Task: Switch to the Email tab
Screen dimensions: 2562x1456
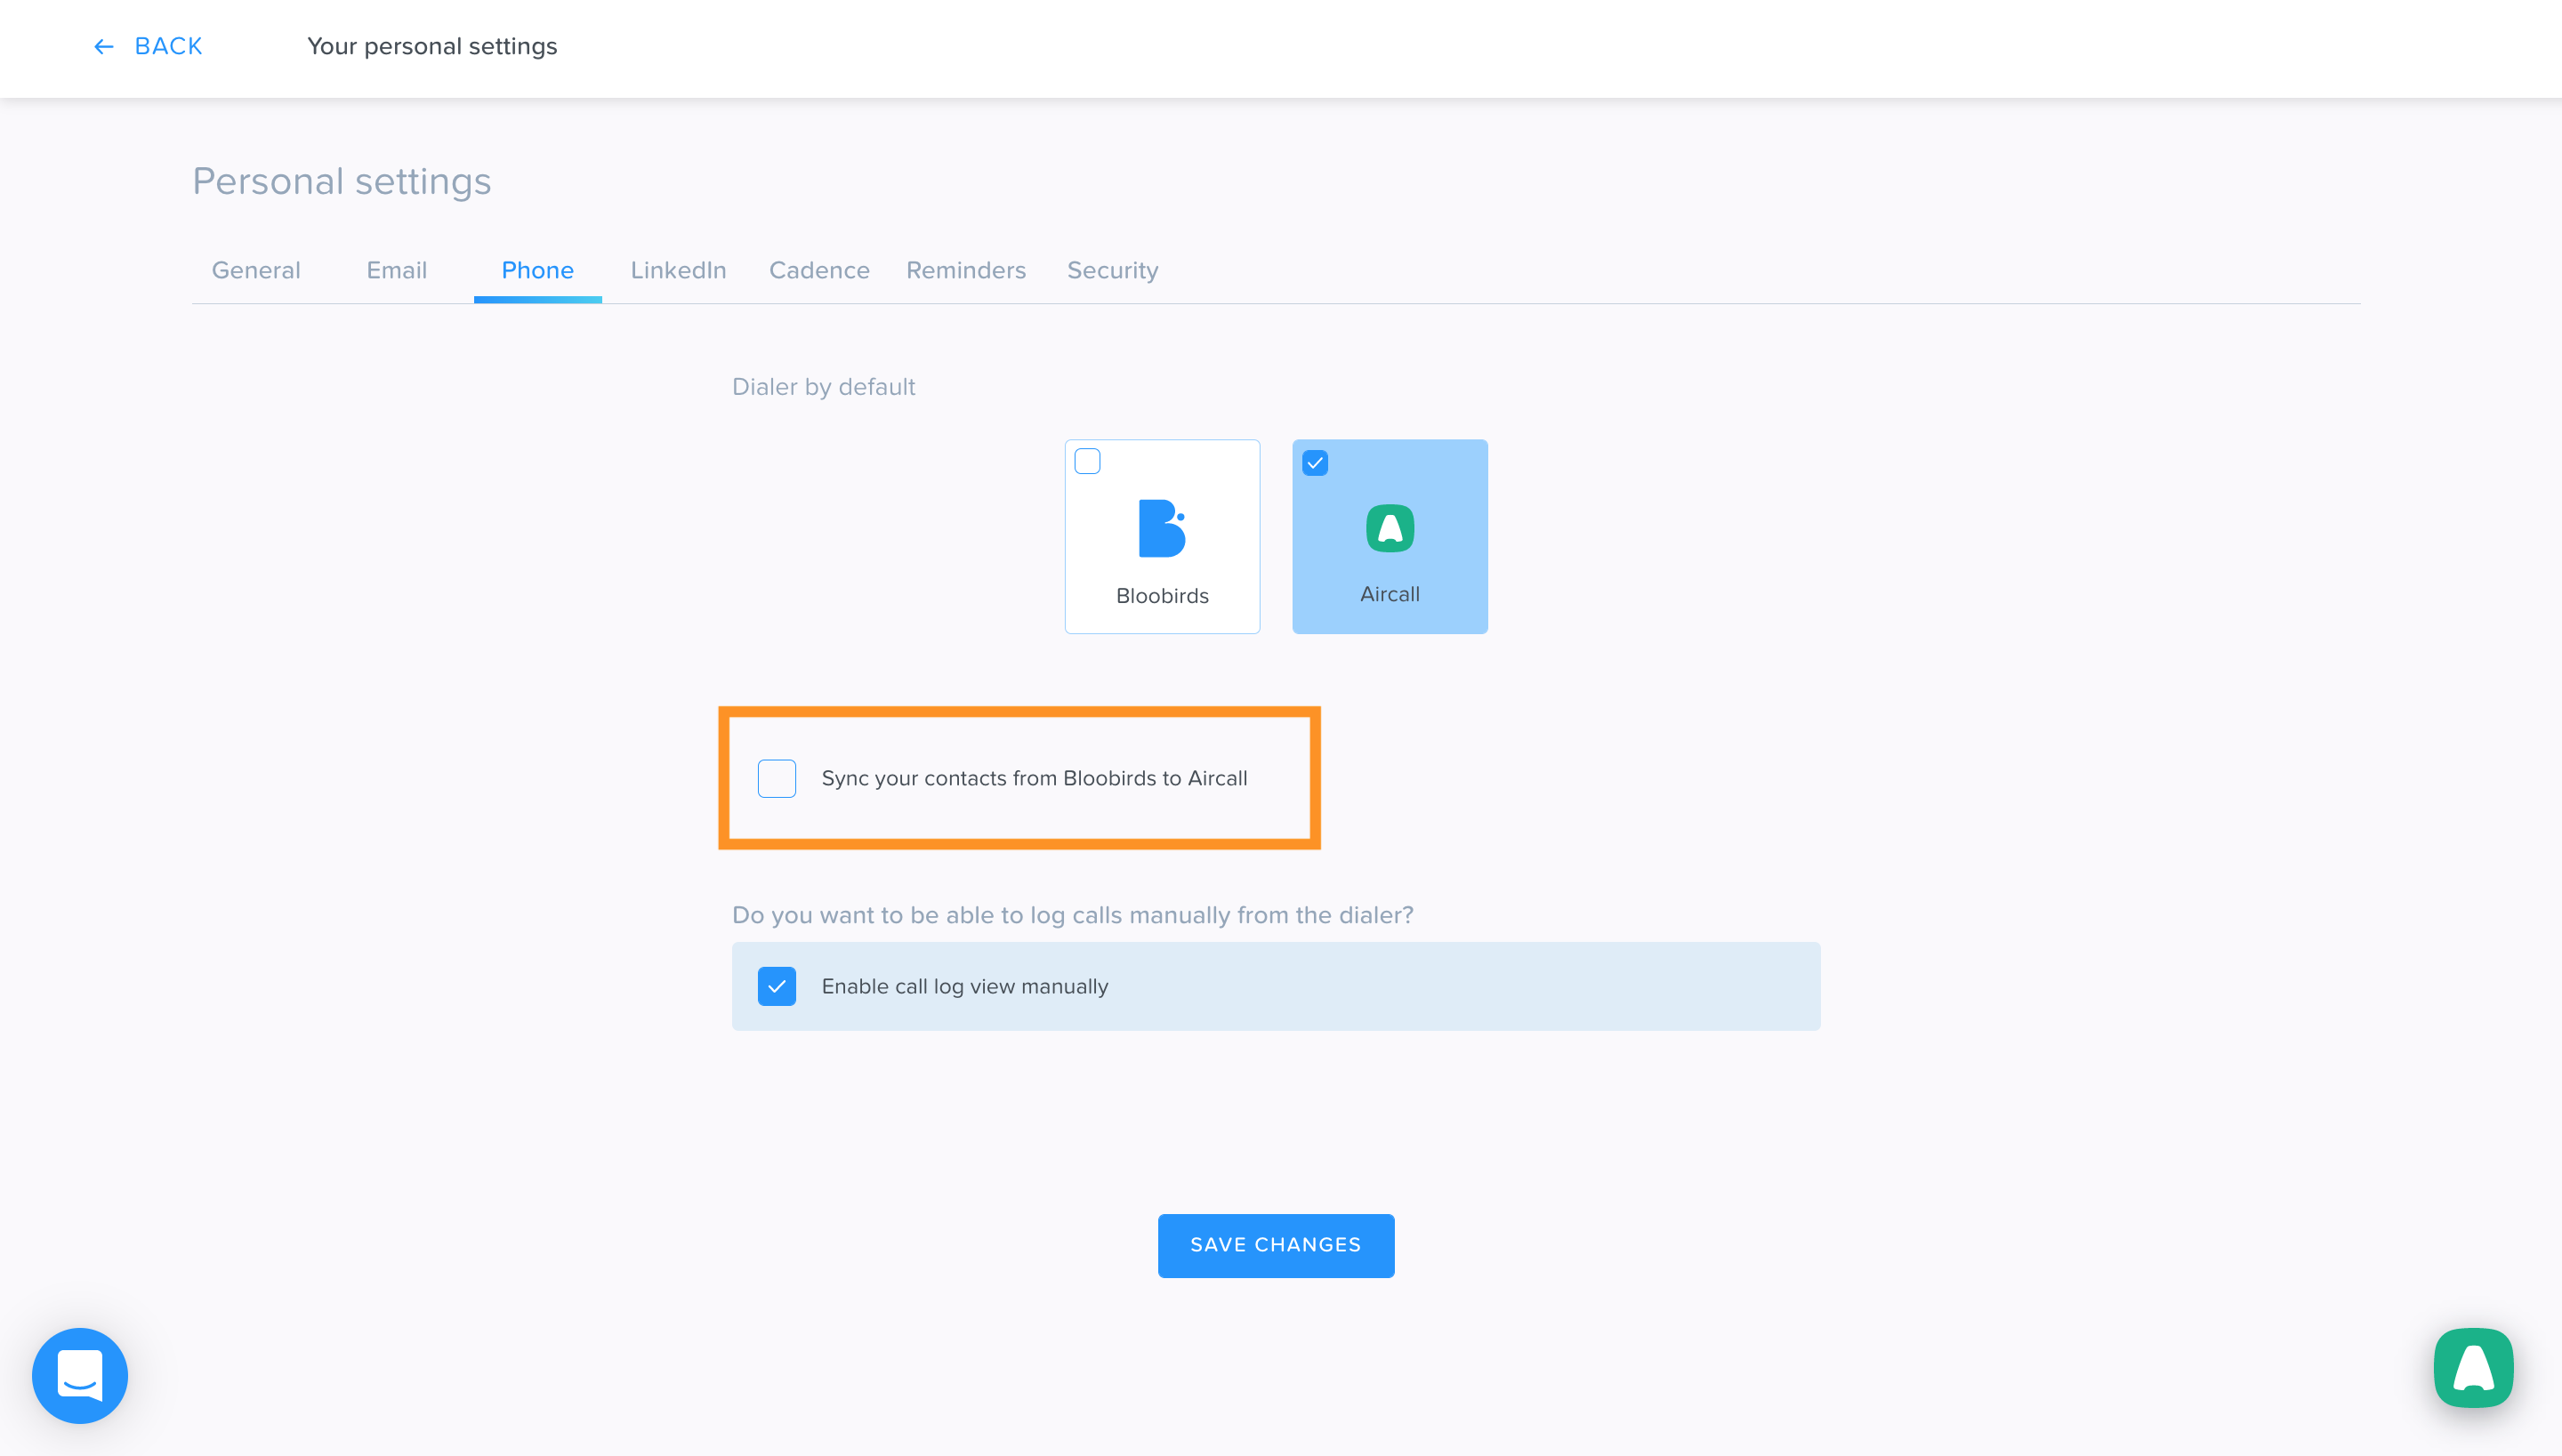Action: (x=397, y=270)
